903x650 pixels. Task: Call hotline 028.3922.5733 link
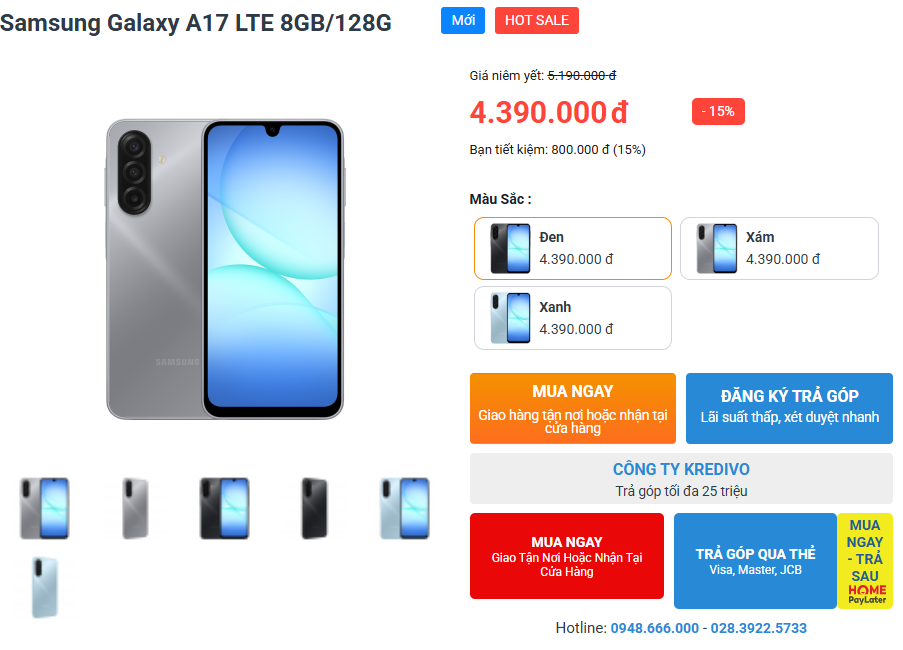point(758,628)
